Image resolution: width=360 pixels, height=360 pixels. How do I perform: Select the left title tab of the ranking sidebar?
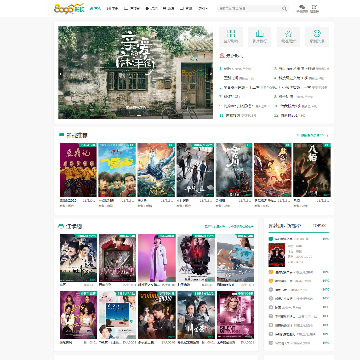point(284,226)
